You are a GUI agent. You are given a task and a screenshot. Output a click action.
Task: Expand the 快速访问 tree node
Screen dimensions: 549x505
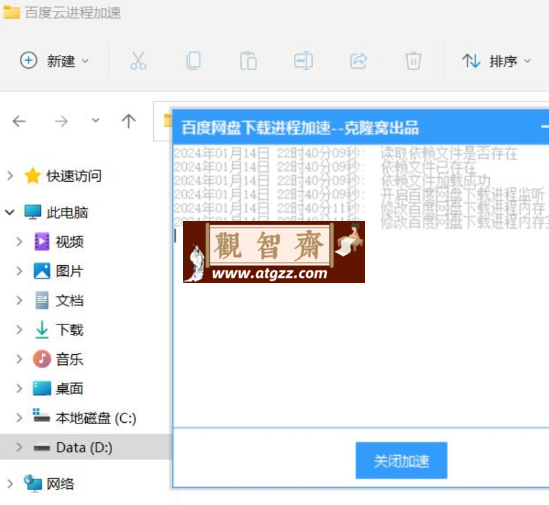(x=10, y=175)
